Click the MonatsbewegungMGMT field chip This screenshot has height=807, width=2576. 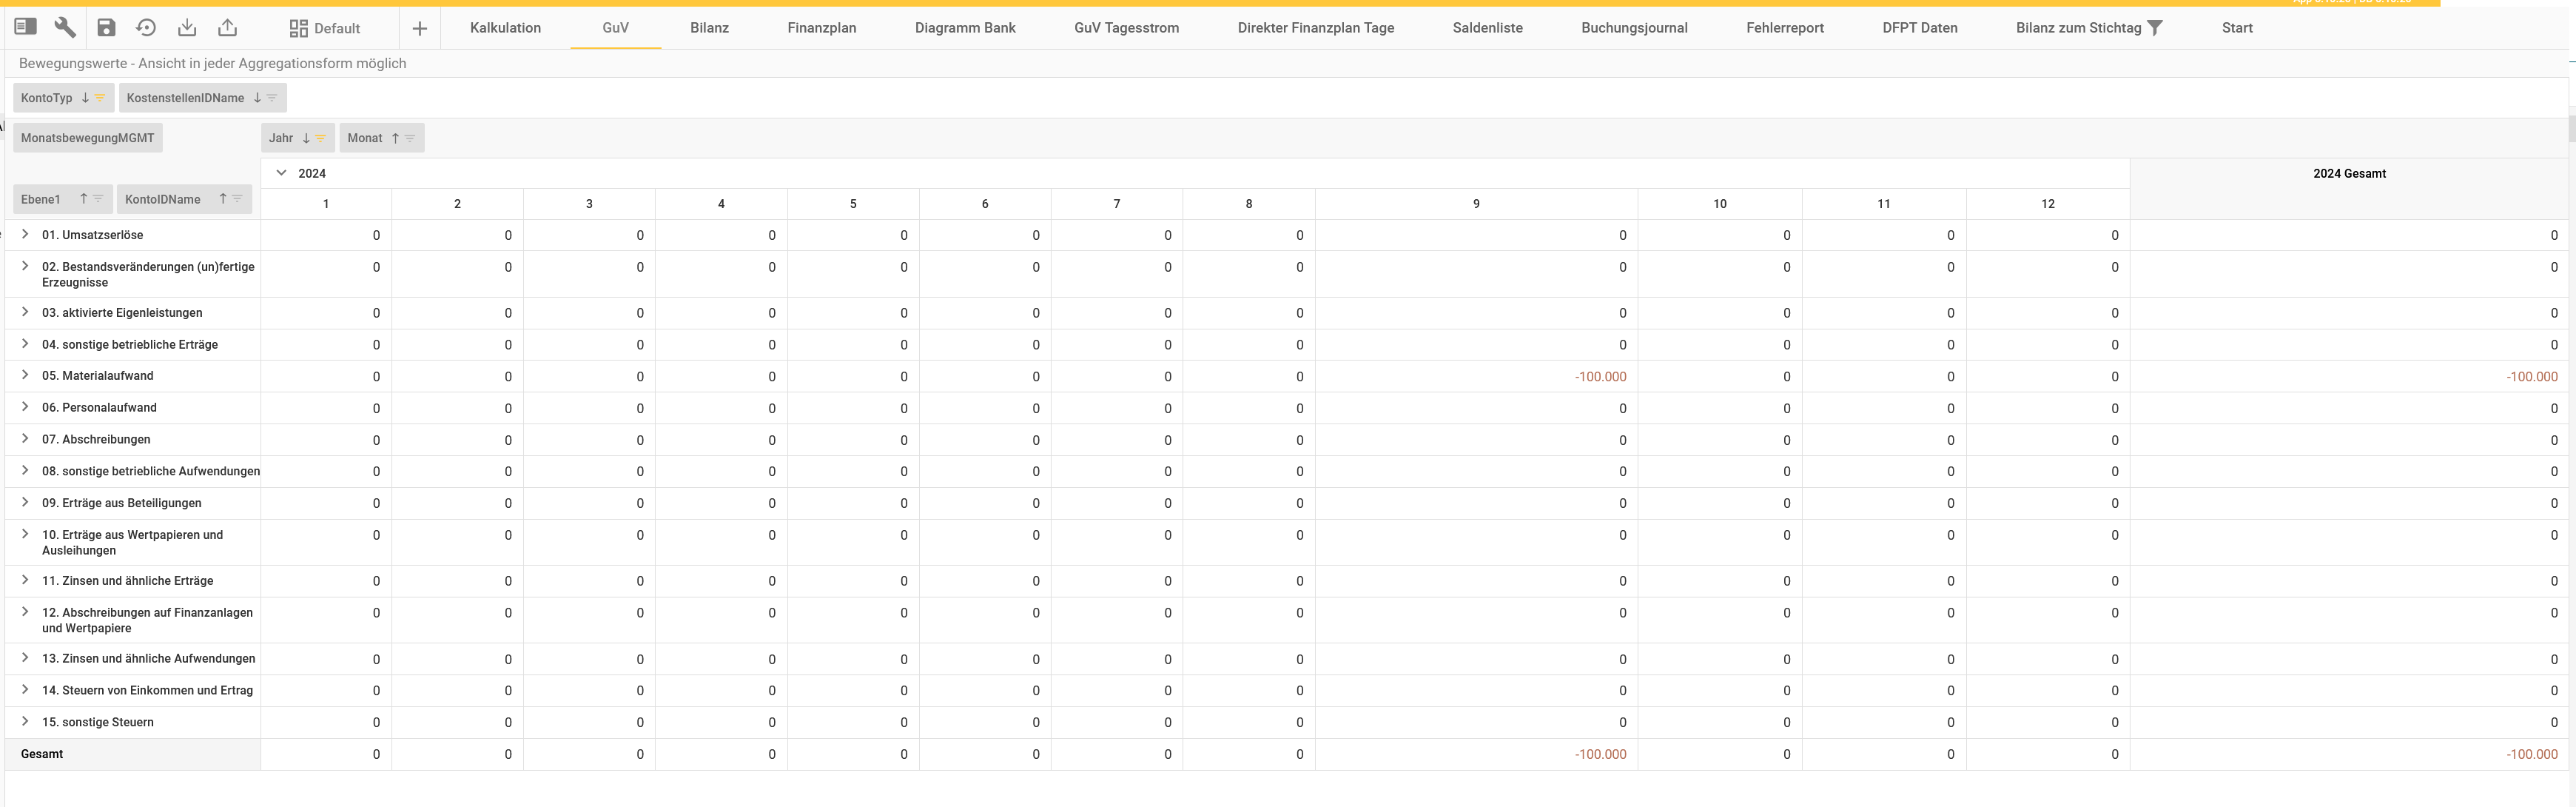87,138
